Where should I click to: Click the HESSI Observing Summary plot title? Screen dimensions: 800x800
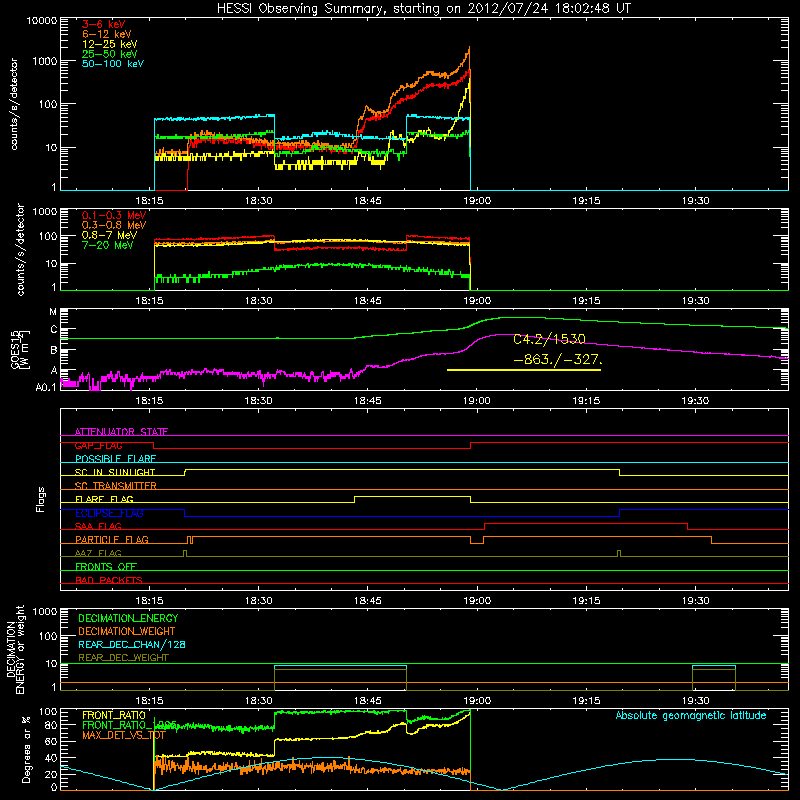(423, 8)
